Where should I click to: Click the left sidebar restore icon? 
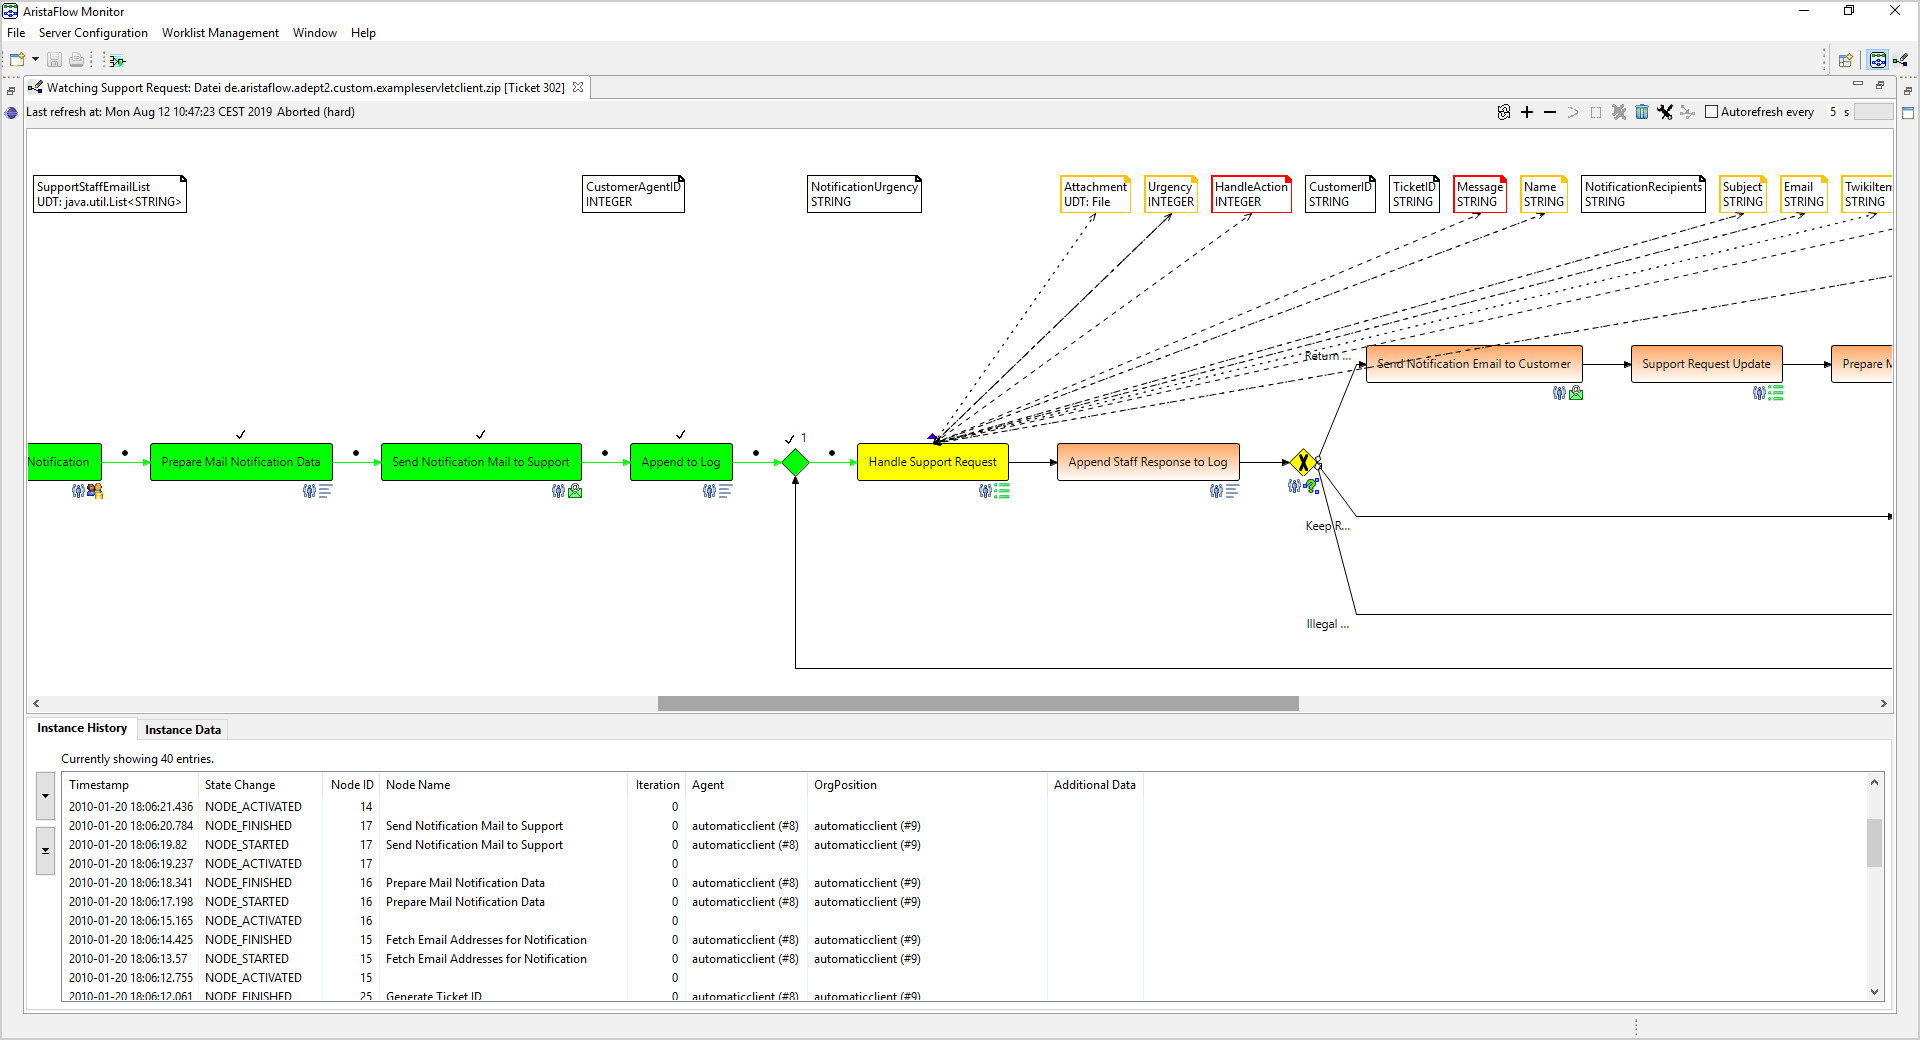(x=11, y=91)
